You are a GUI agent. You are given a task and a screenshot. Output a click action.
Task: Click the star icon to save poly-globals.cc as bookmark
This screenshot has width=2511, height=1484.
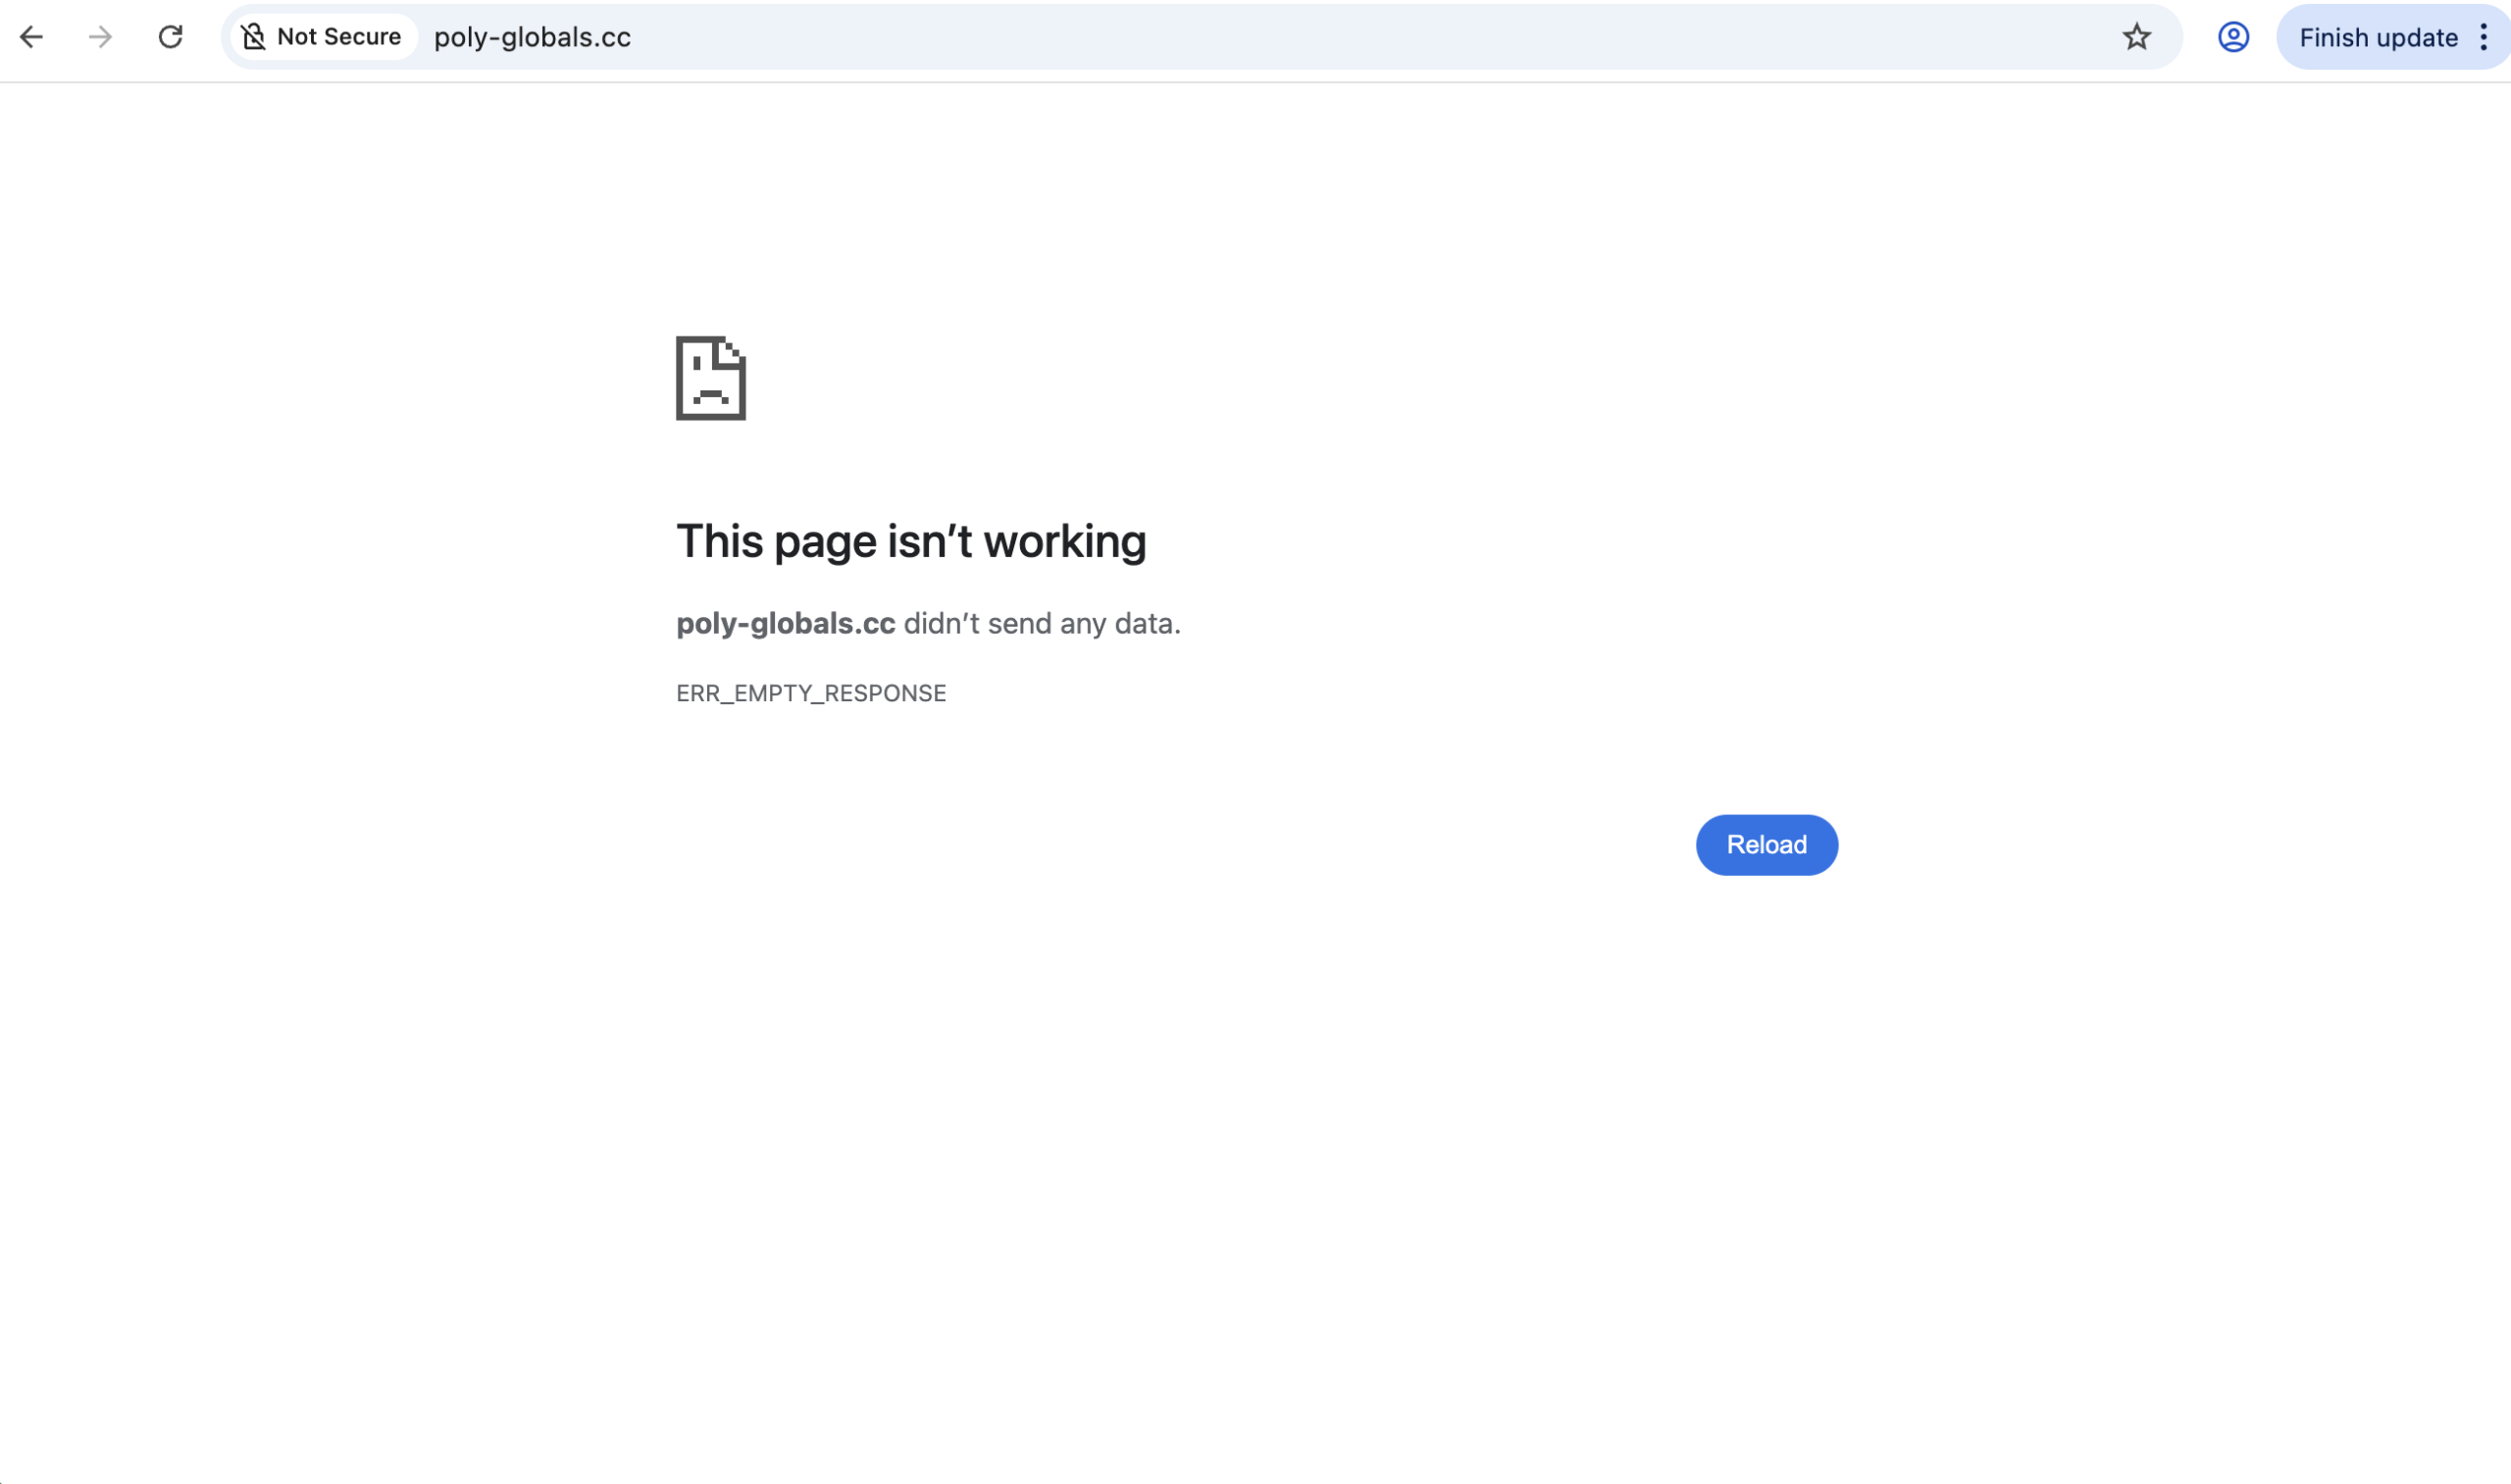[2136, 37]
